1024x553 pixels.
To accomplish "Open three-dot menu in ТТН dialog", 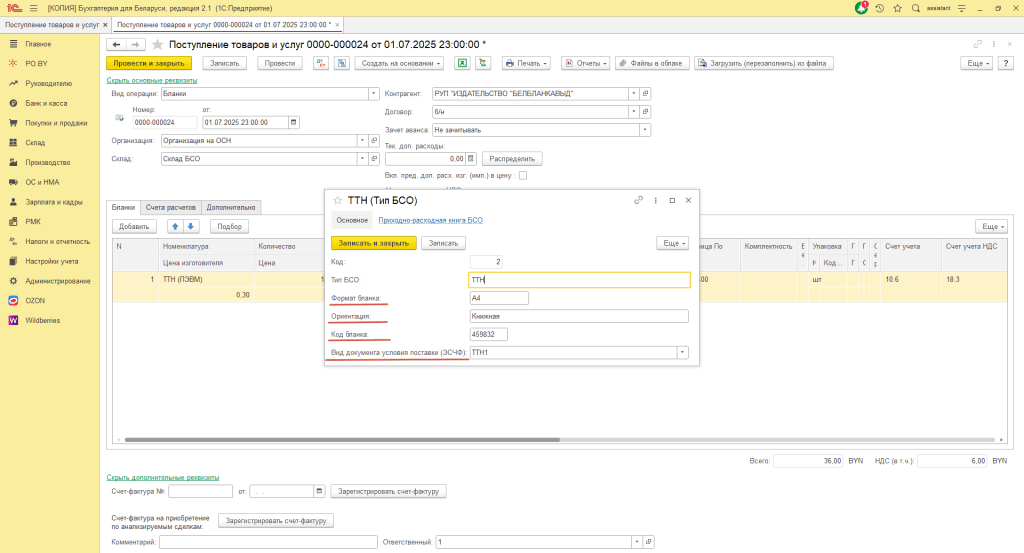I will pos(656,200).
